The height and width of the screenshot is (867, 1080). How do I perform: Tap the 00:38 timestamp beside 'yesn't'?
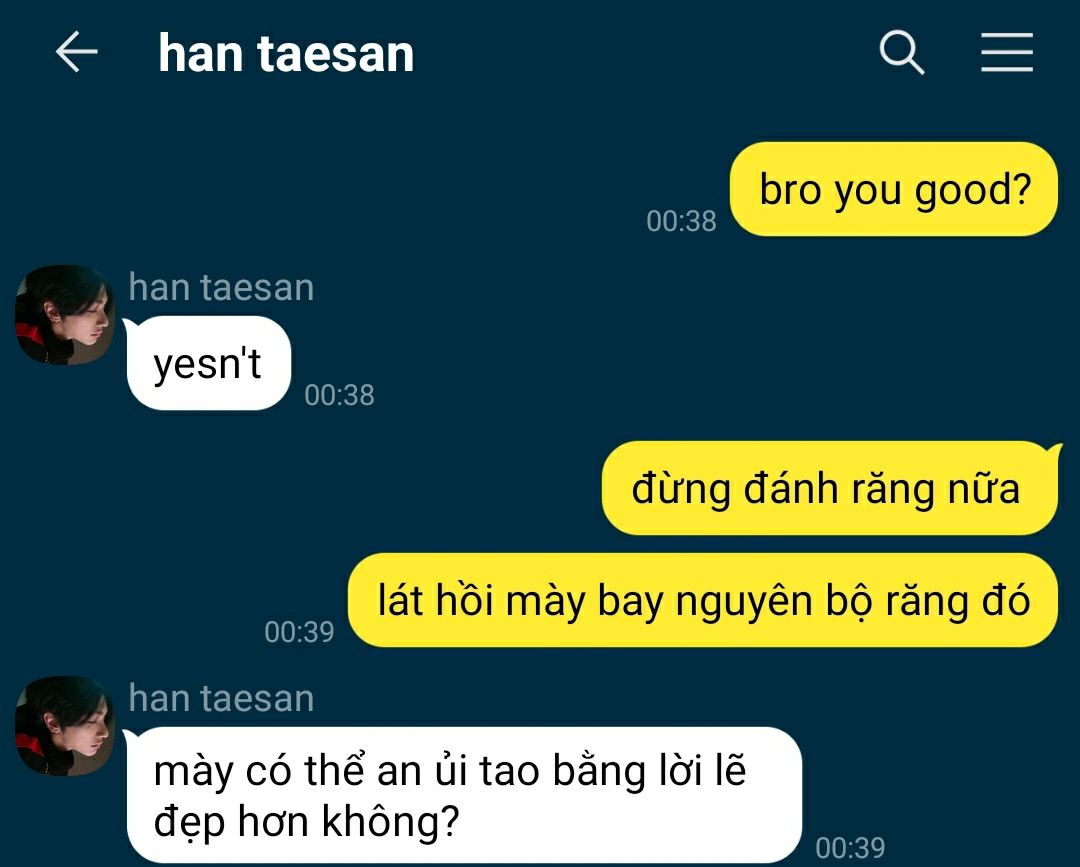(340, 395)
